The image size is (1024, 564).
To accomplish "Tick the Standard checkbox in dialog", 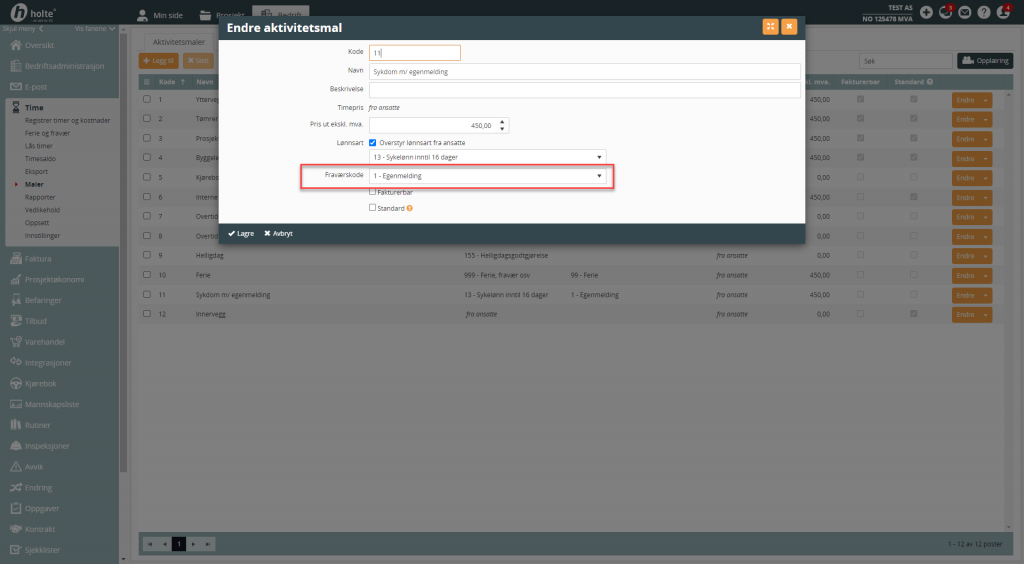I will click(373, 208).
